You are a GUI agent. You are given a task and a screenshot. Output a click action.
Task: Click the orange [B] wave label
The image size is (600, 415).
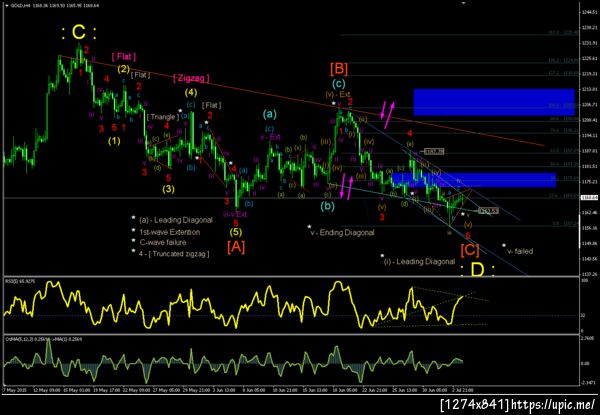tap(339, 69)
